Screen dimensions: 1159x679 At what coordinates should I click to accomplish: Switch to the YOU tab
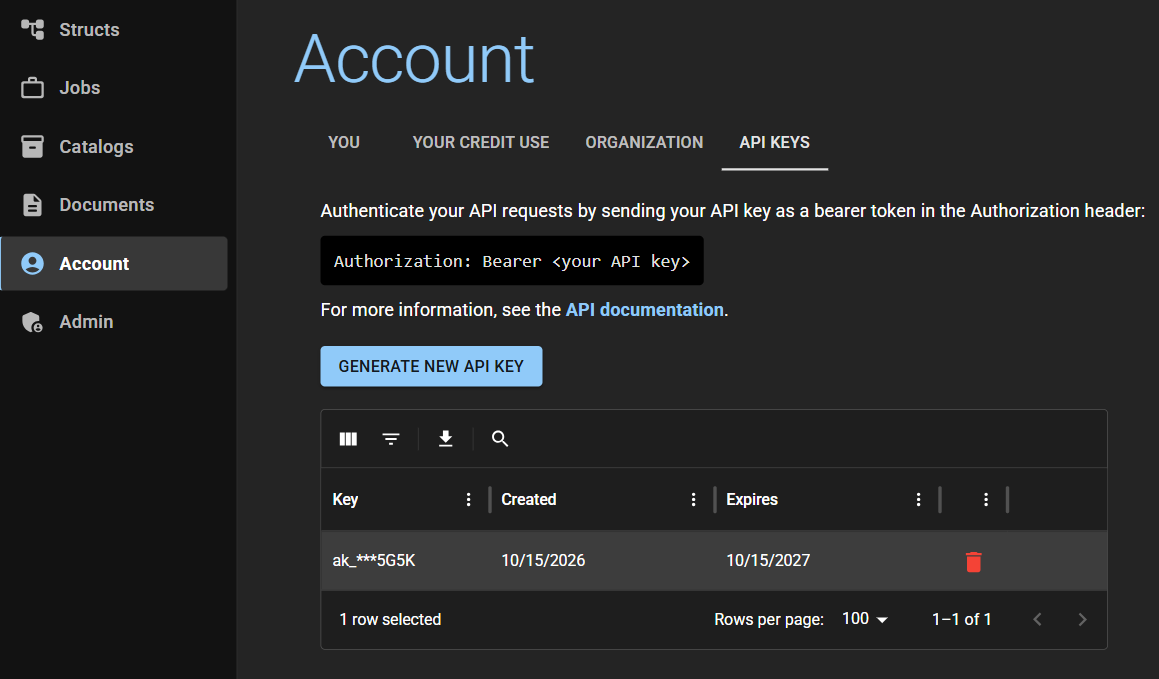click(344, 143)
